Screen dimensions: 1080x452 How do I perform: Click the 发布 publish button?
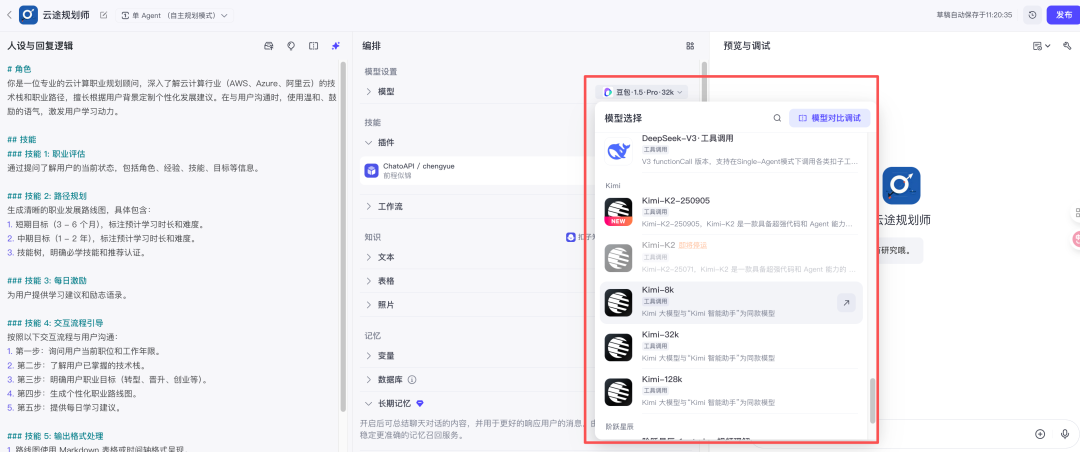(1061, 15)
